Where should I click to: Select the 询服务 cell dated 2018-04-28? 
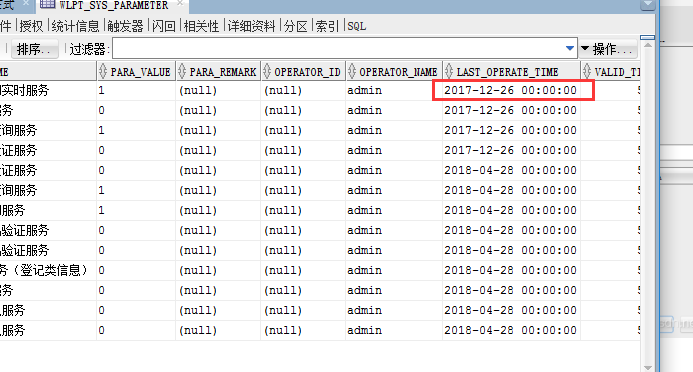point(48,190)
